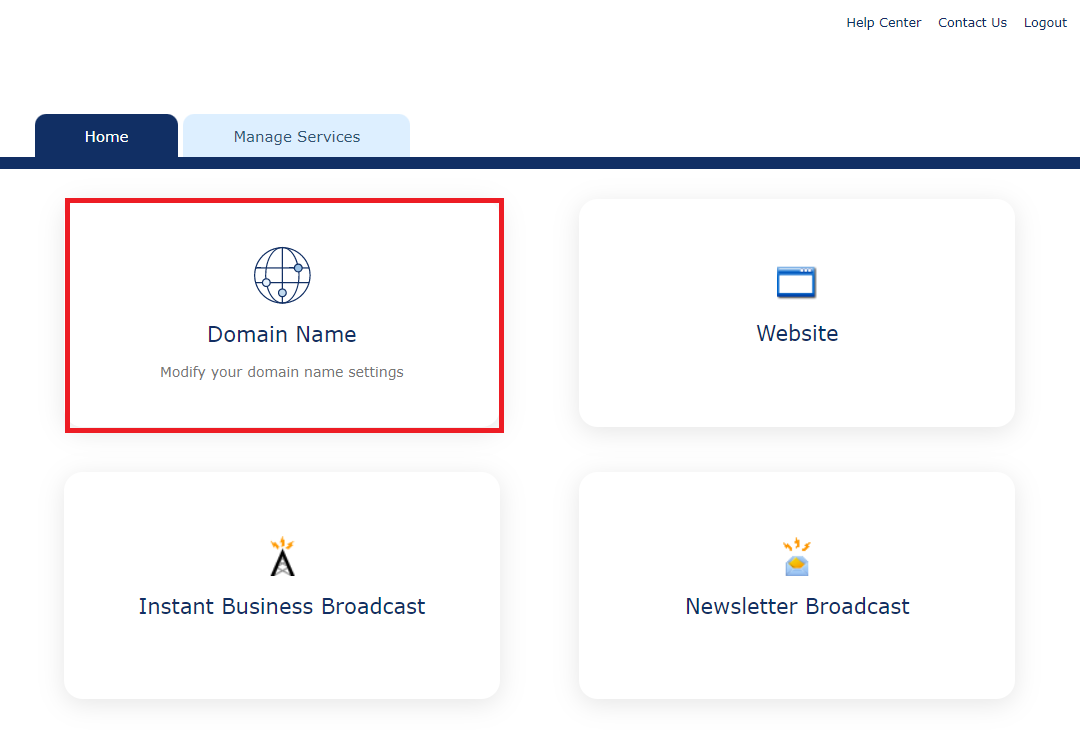Viewport: 1082px width, 731px height.
Task: Log out of the account
Action: pos(1045,22)
